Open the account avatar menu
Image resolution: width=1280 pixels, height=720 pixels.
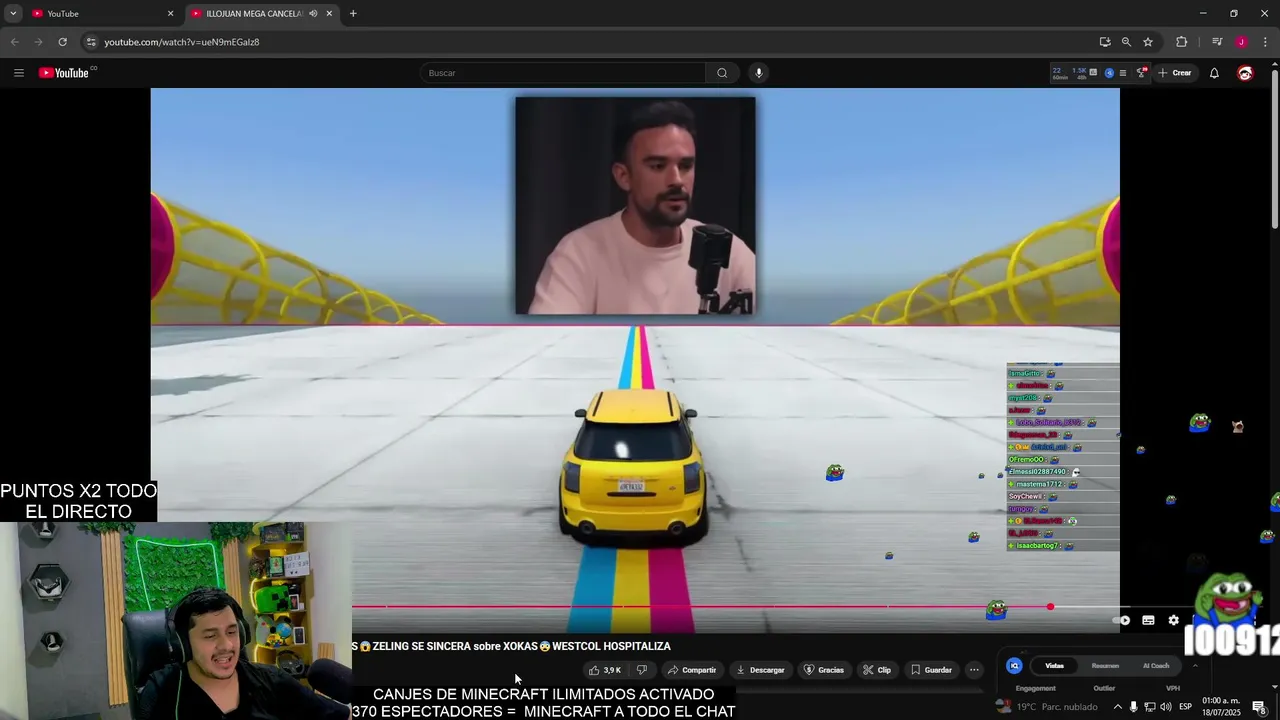coord(1245,73)
